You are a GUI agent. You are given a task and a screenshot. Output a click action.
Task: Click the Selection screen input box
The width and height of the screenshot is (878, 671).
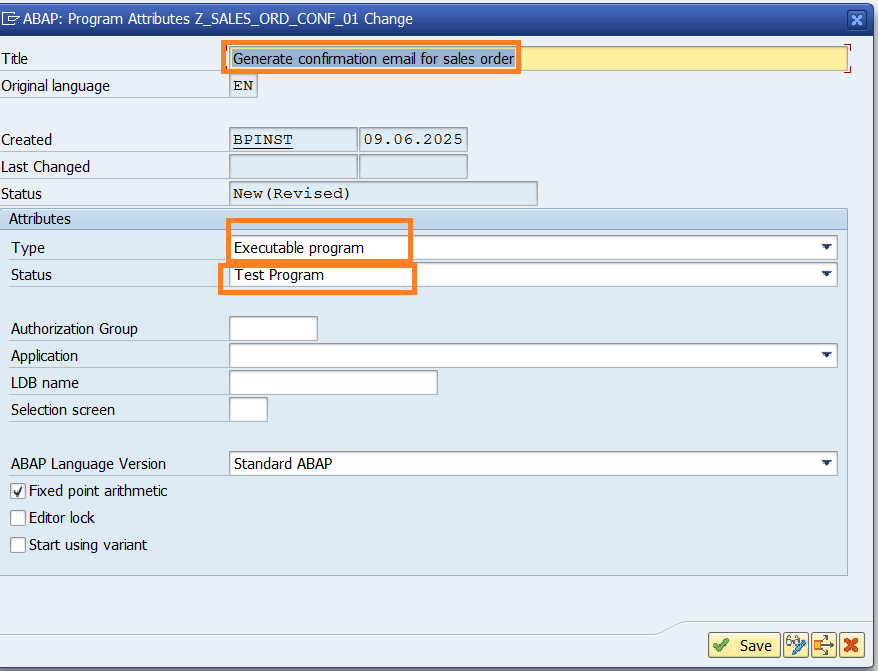(x=248, y=409)
